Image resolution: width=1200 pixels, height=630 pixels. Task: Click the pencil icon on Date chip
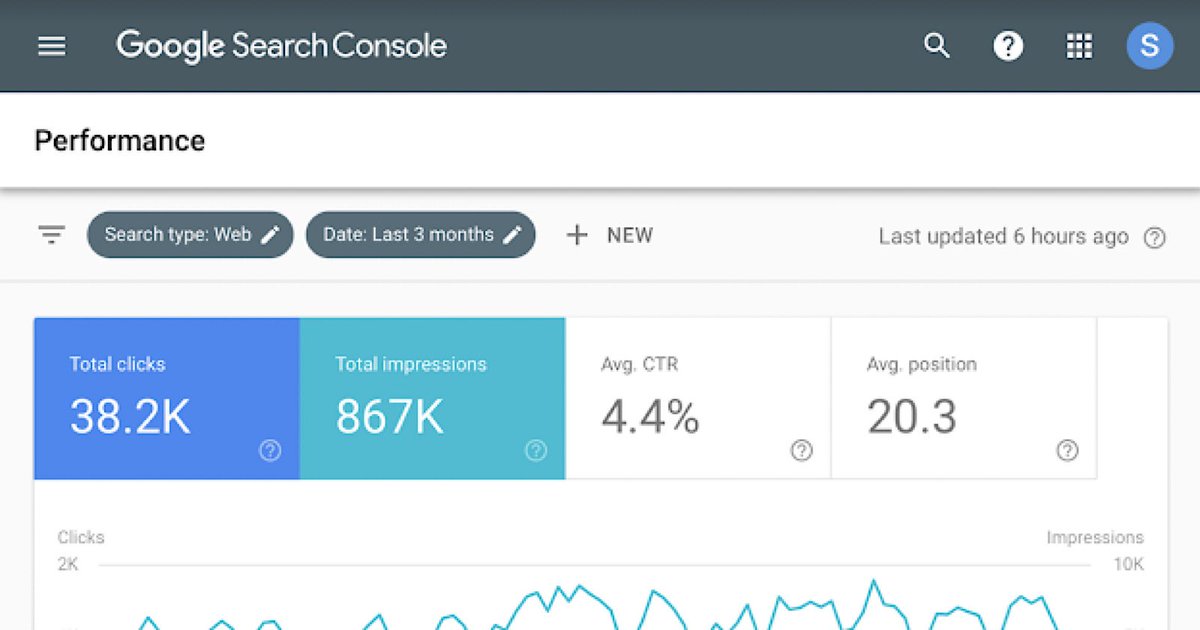(513, 234)
